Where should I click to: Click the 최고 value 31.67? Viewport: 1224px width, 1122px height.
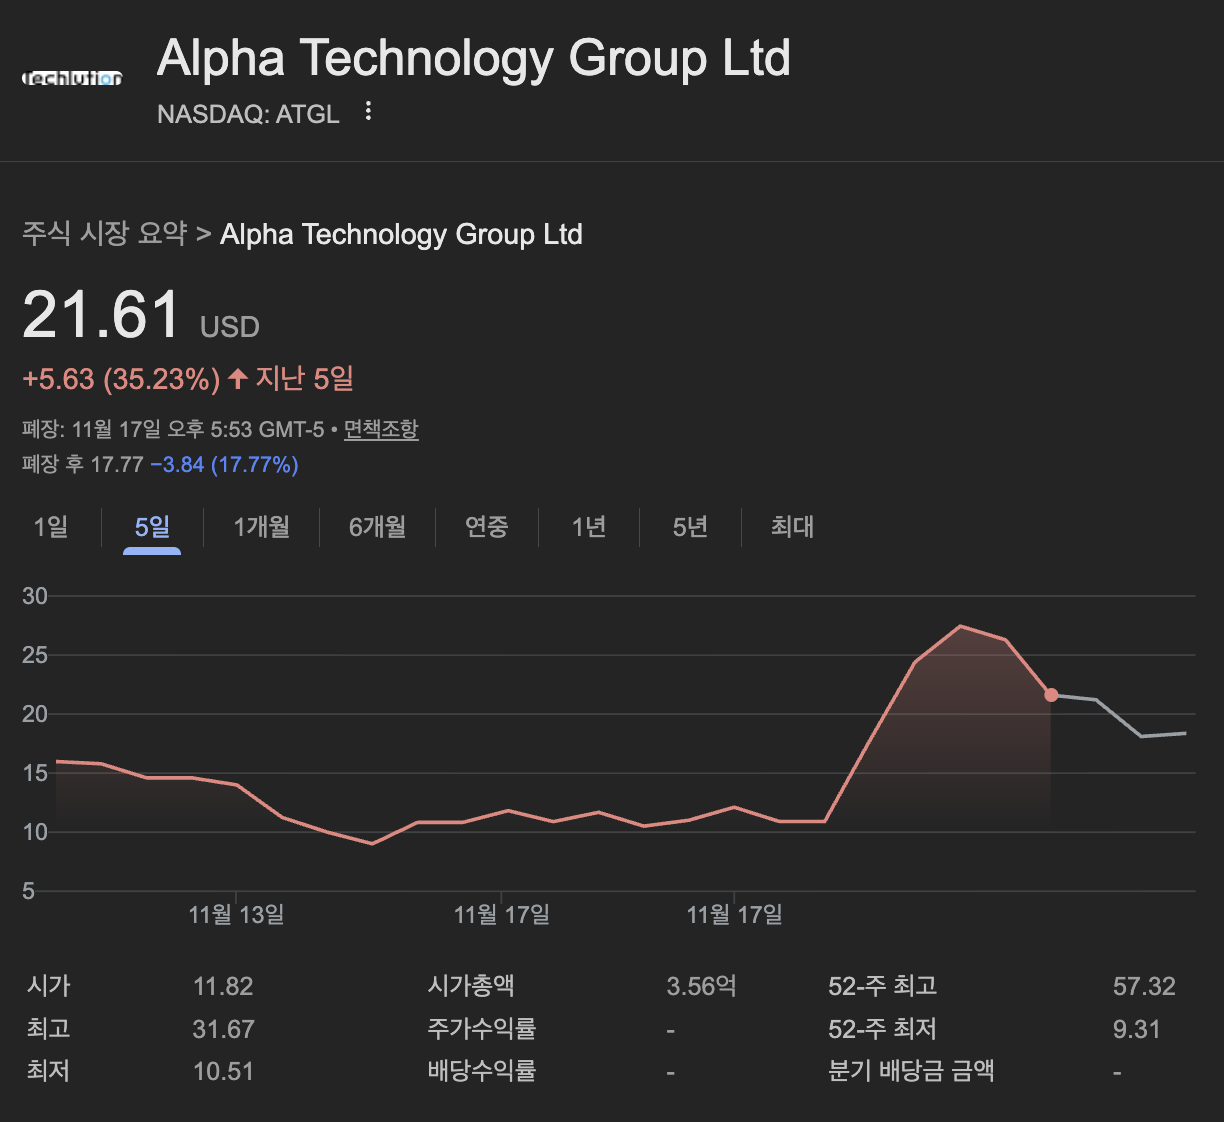coord(223,1029)
